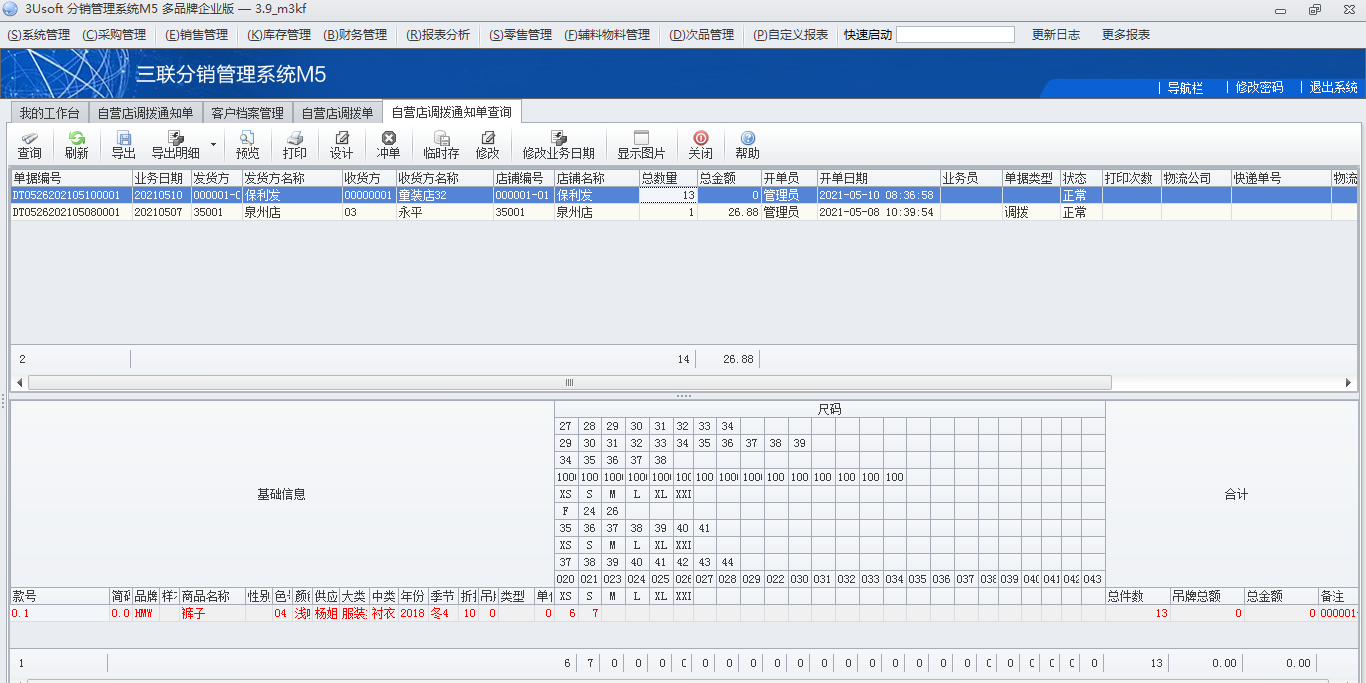The height and width of the screenshot is (683, 1366).
Task: Open the 系统管理 menu
Action: click(39, 34)
